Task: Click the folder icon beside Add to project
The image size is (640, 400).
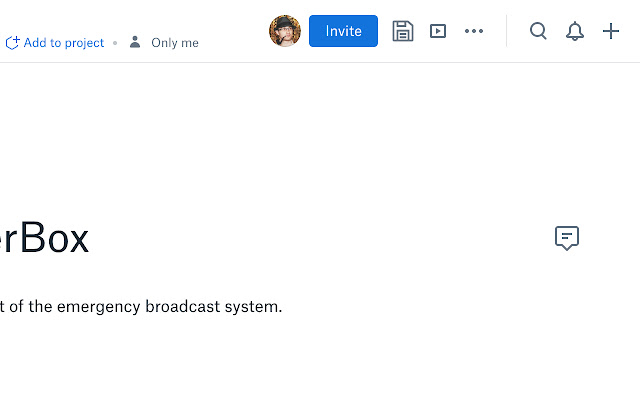Action: 12,43
